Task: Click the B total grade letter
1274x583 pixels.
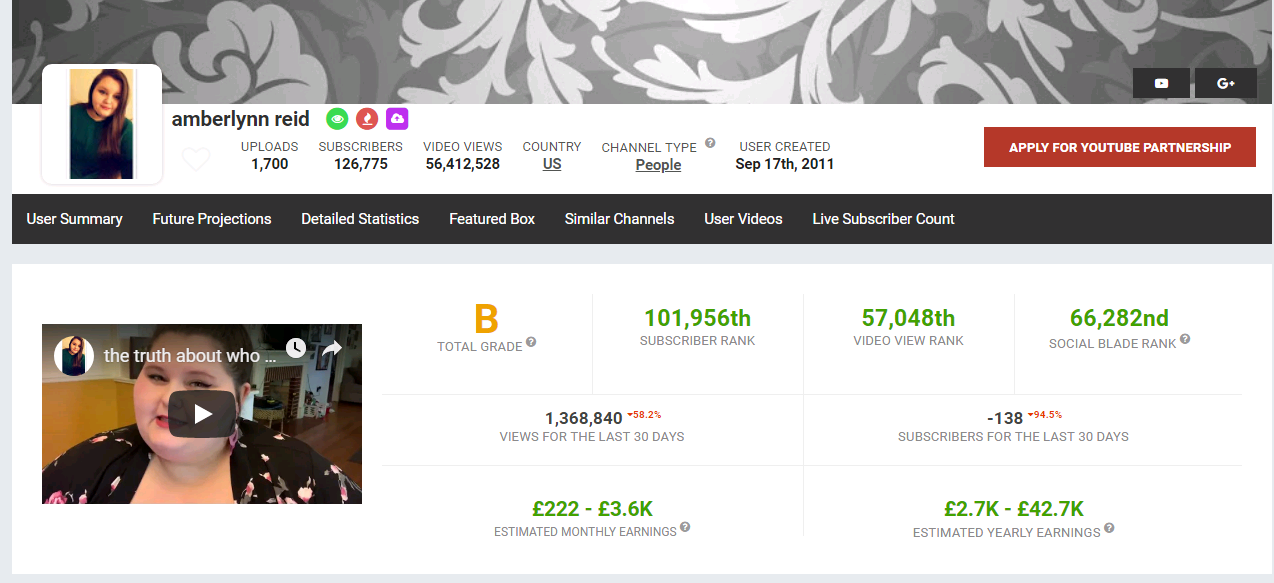Action: coord(486,319)
